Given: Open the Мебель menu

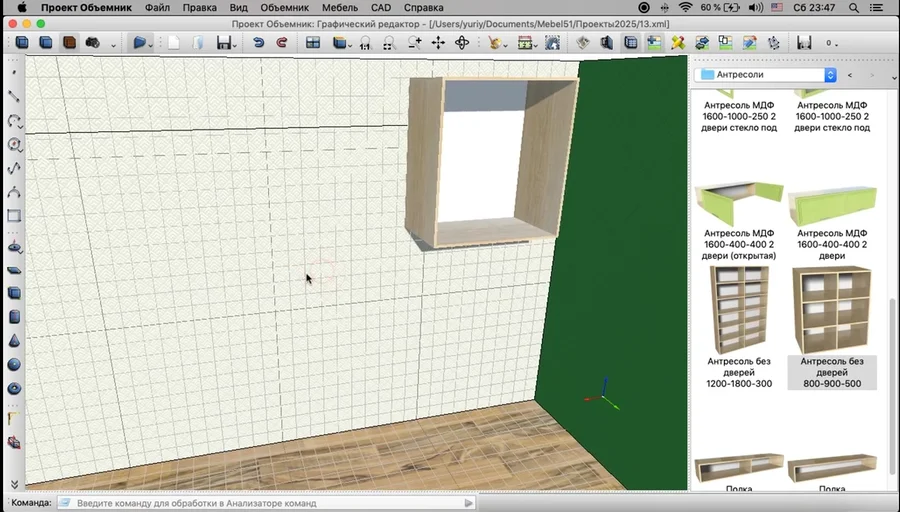Looking at the screenshot, I should point(340,7).
